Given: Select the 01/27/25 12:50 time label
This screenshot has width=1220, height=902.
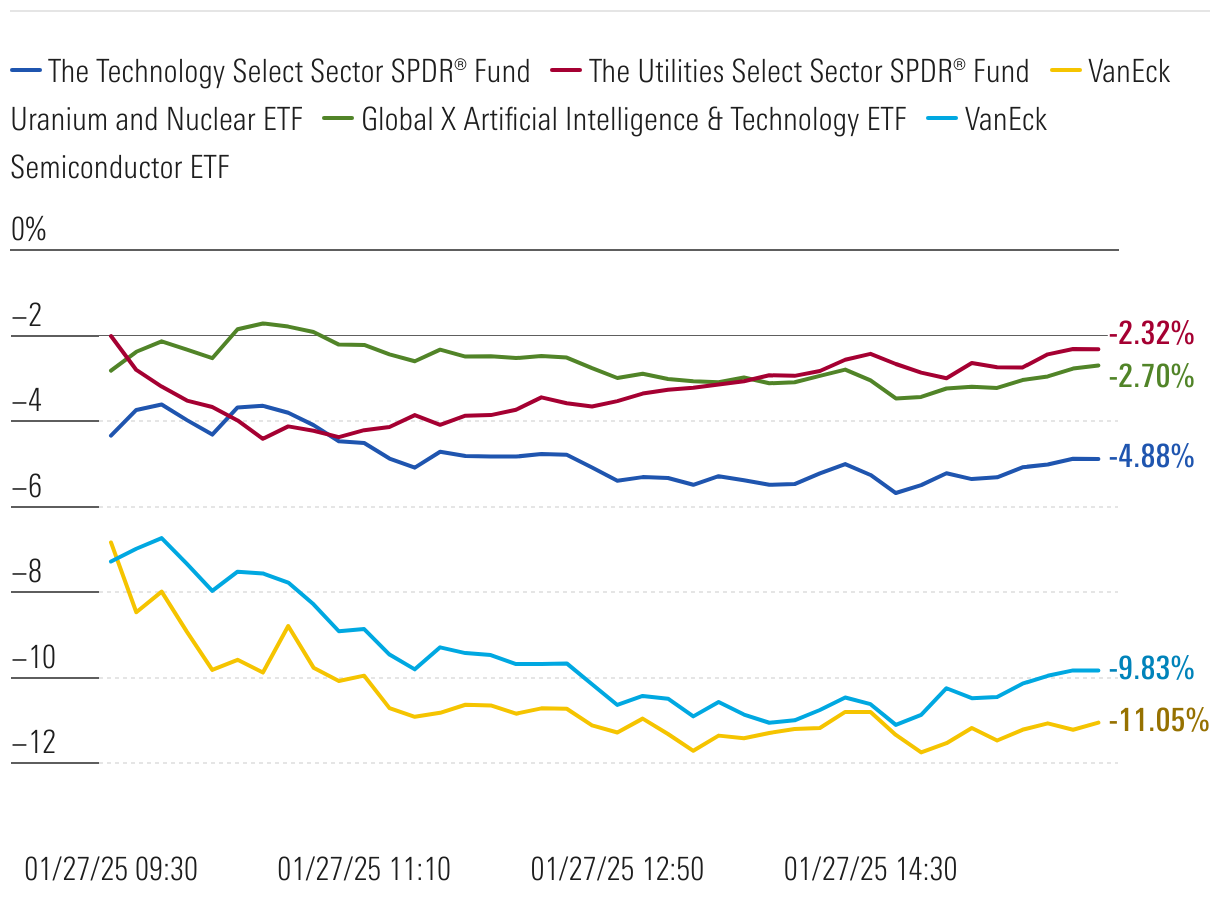Looking at the screenshot, I should tap(617, 869).
